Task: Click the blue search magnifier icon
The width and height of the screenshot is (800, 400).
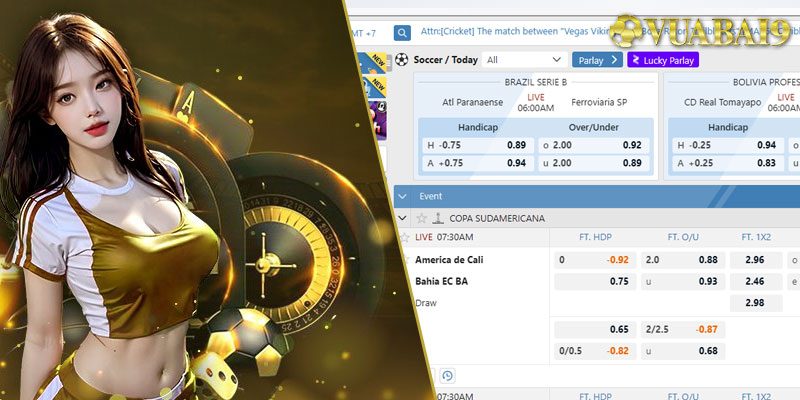Action: [402, 33]
